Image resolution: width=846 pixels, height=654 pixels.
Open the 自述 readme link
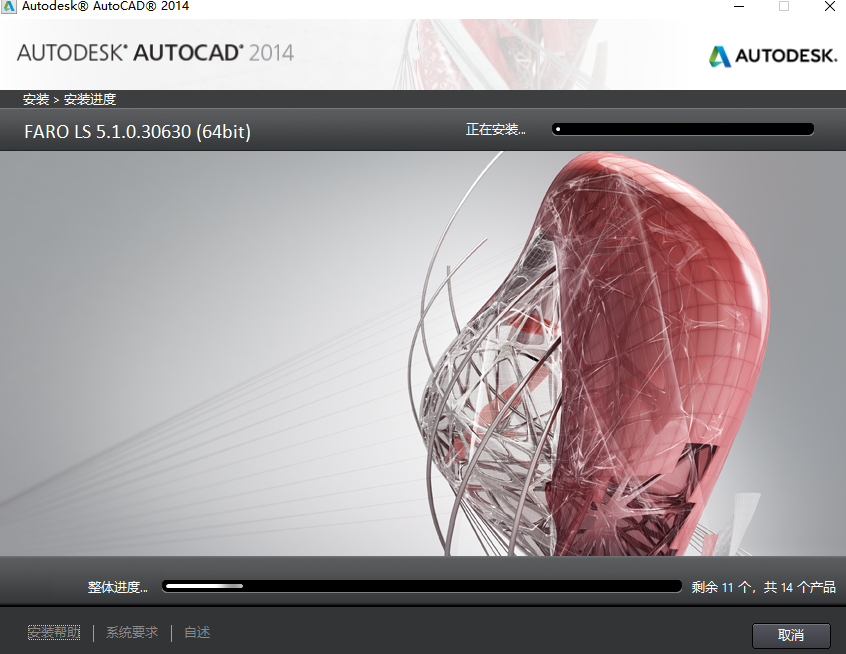pyautogui.click(x=196, y=632)
